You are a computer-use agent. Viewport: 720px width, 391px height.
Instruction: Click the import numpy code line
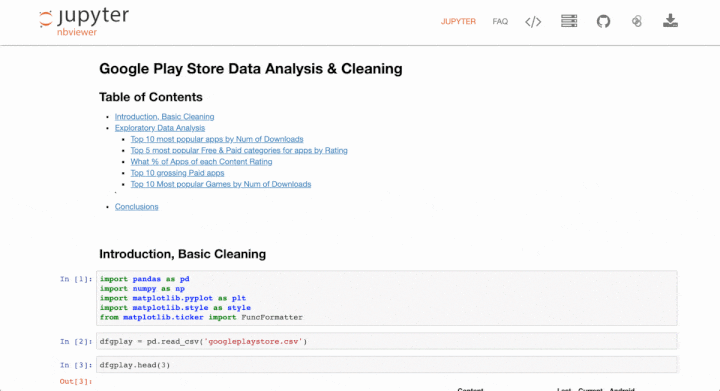142,289
